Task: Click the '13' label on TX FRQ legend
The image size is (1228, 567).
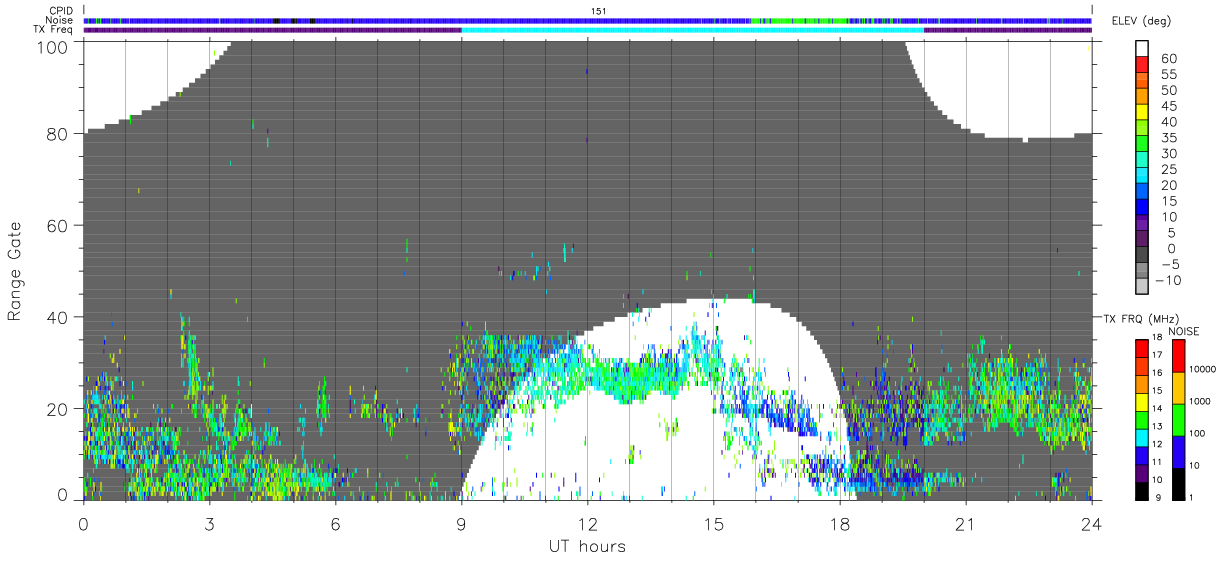Action: pyautogui.click(x=1156, y=427)
